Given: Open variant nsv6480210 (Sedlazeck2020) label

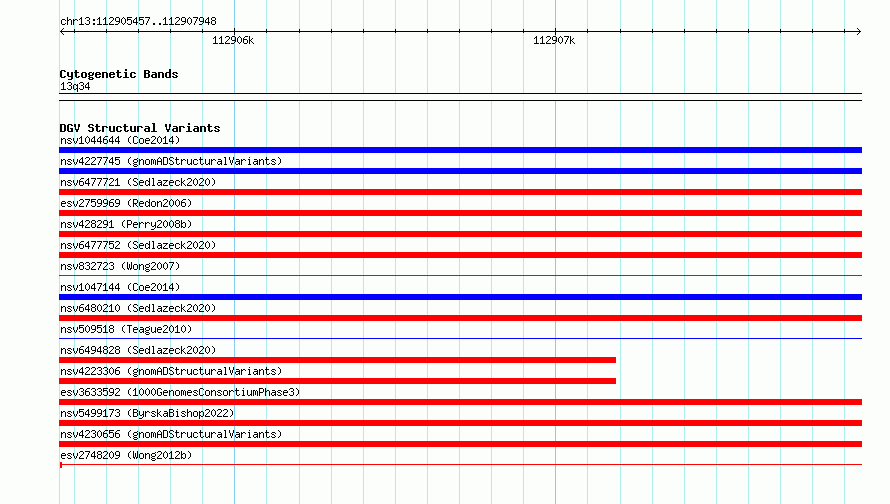Looking at the screenshot, I should pos(138,308).
